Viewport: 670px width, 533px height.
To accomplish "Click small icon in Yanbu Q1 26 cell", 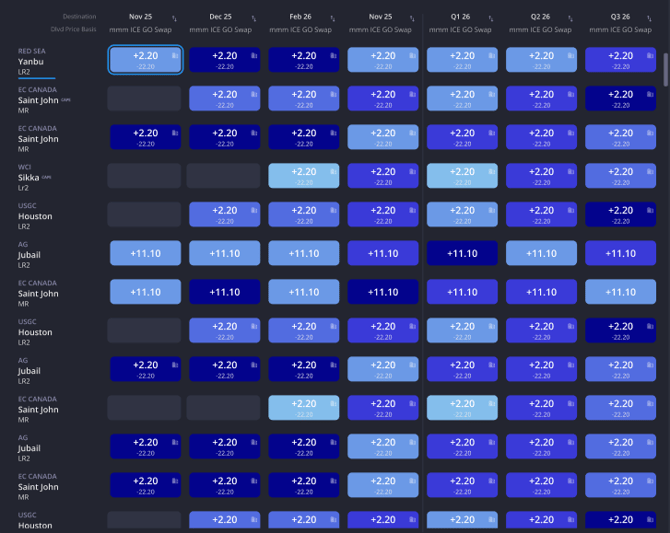I will (492, 56).
